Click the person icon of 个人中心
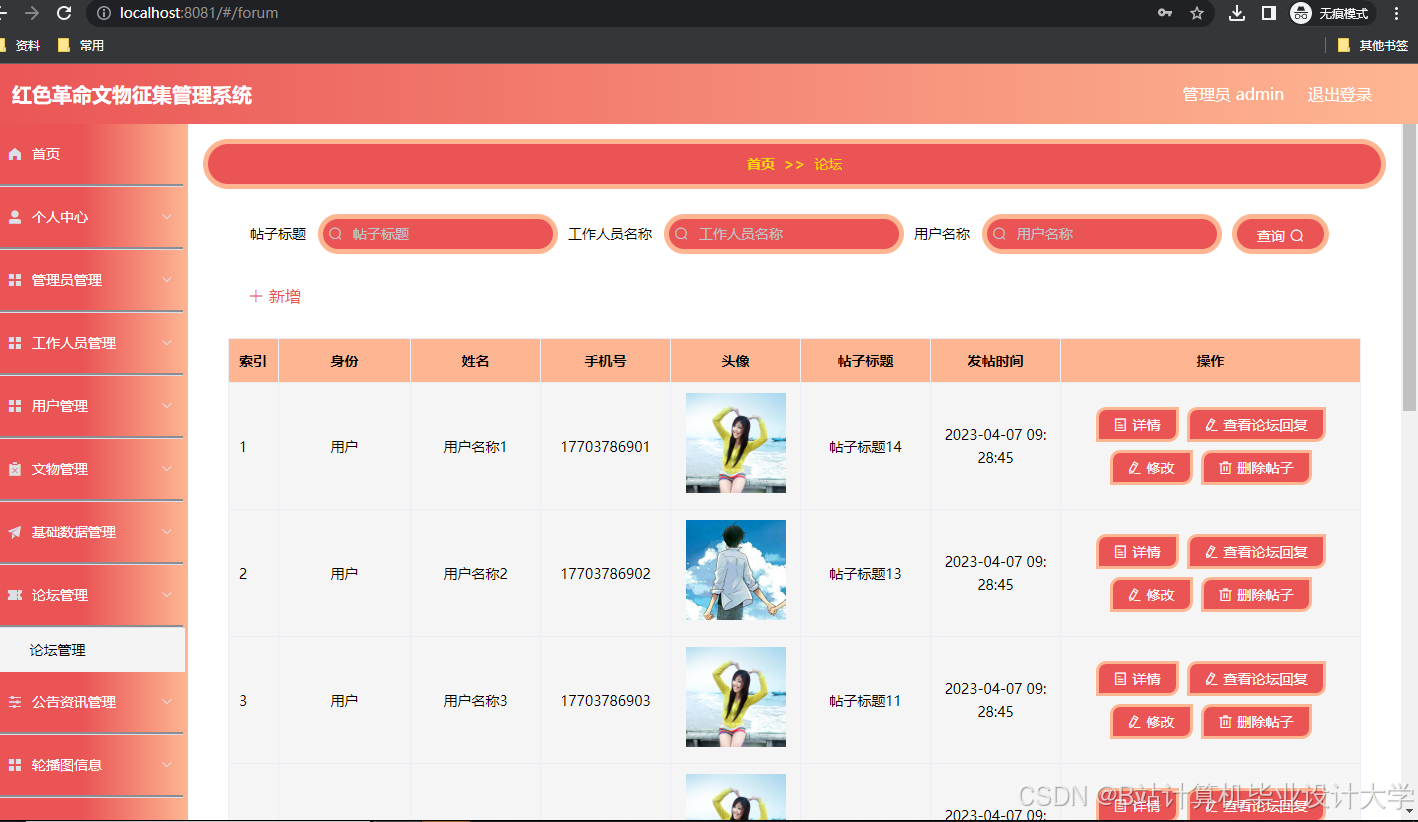1418x822 pixels. pos(15,217)
